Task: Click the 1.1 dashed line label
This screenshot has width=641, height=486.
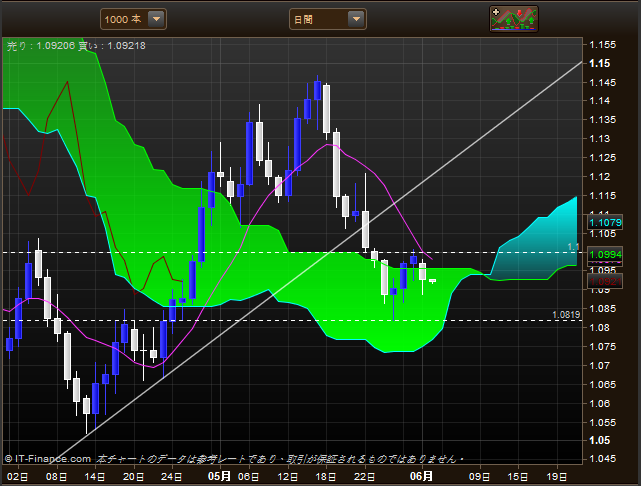Action: (574, 247)
